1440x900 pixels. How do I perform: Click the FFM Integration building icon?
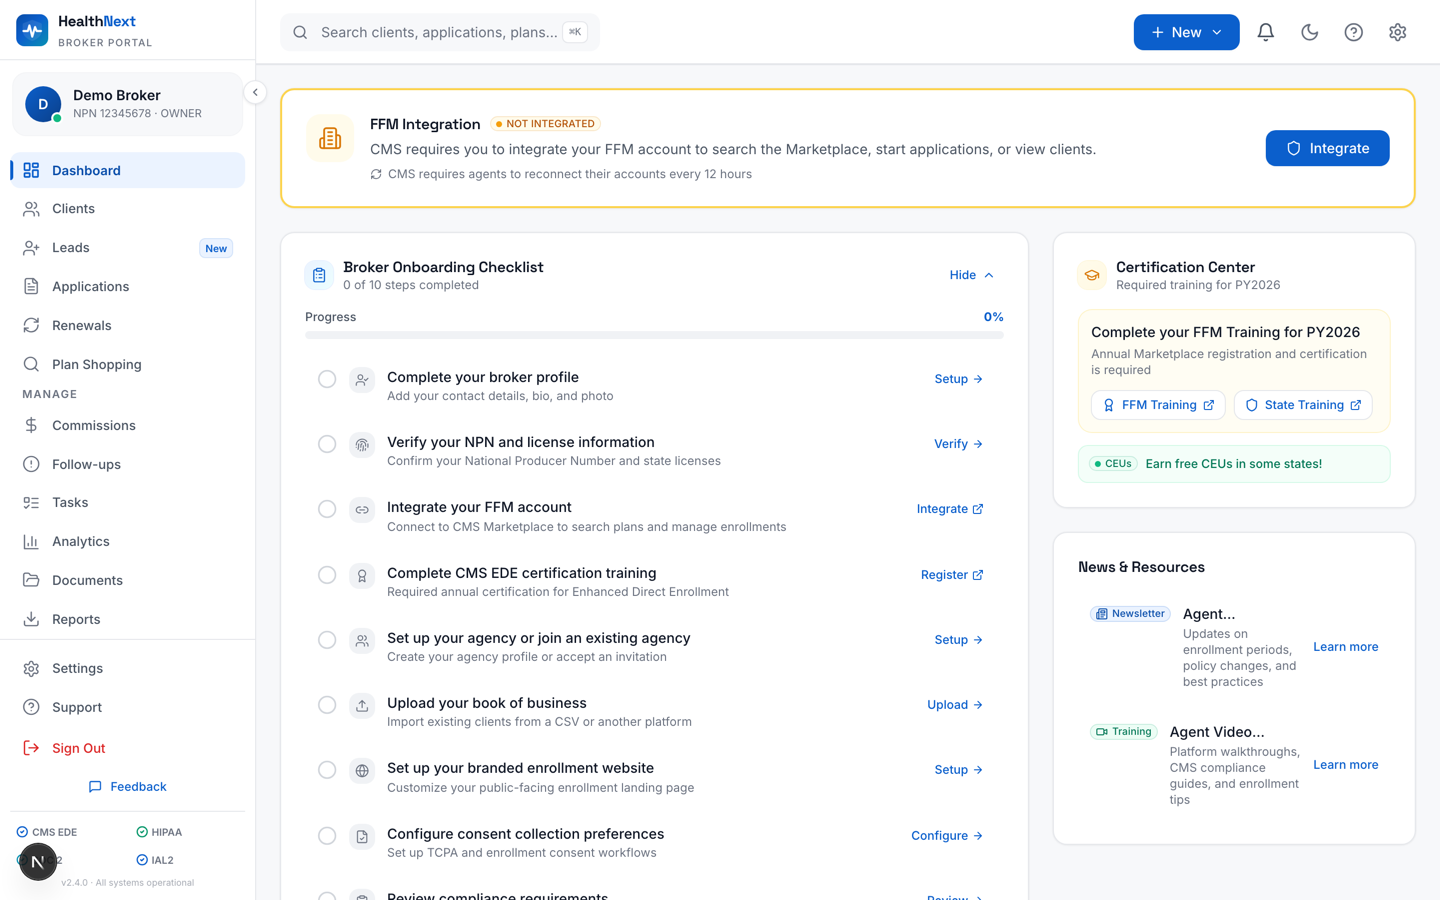pos(330,138)
